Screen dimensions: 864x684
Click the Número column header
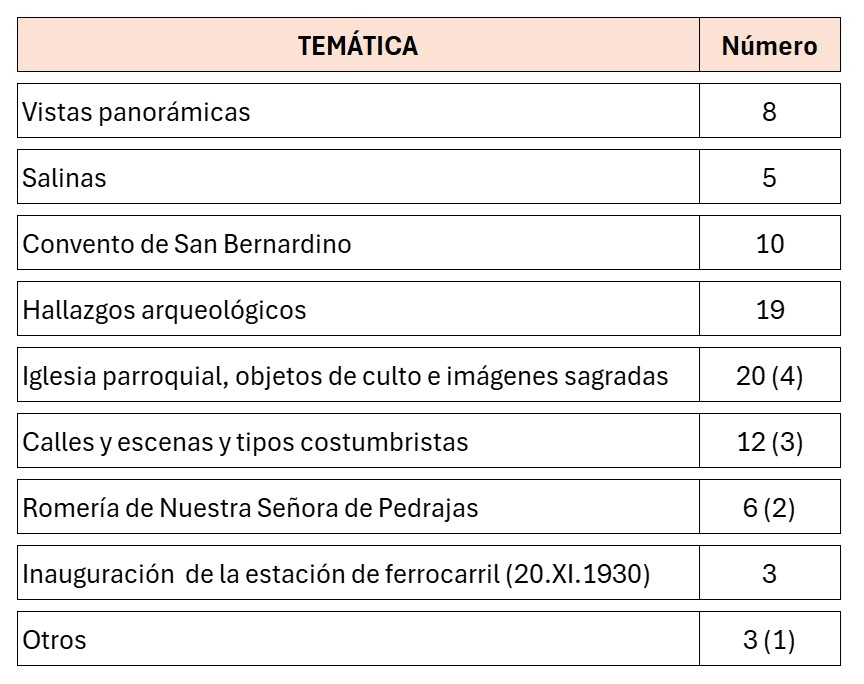coord(769,46)
